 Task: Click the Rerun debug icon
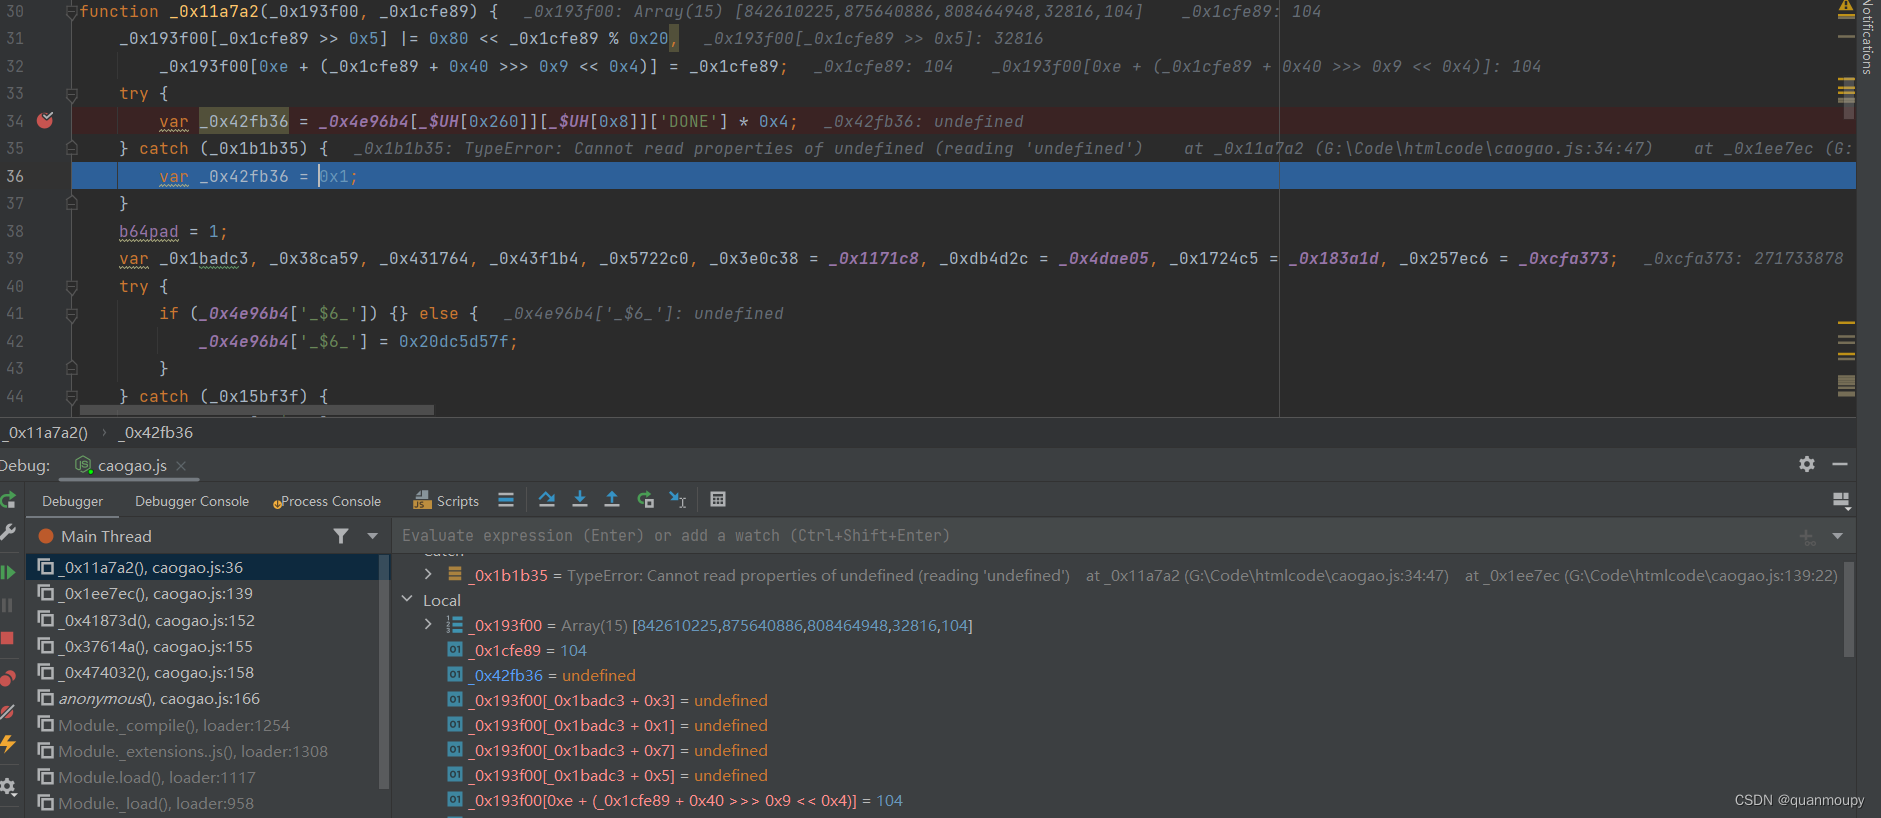coord(7,500)
